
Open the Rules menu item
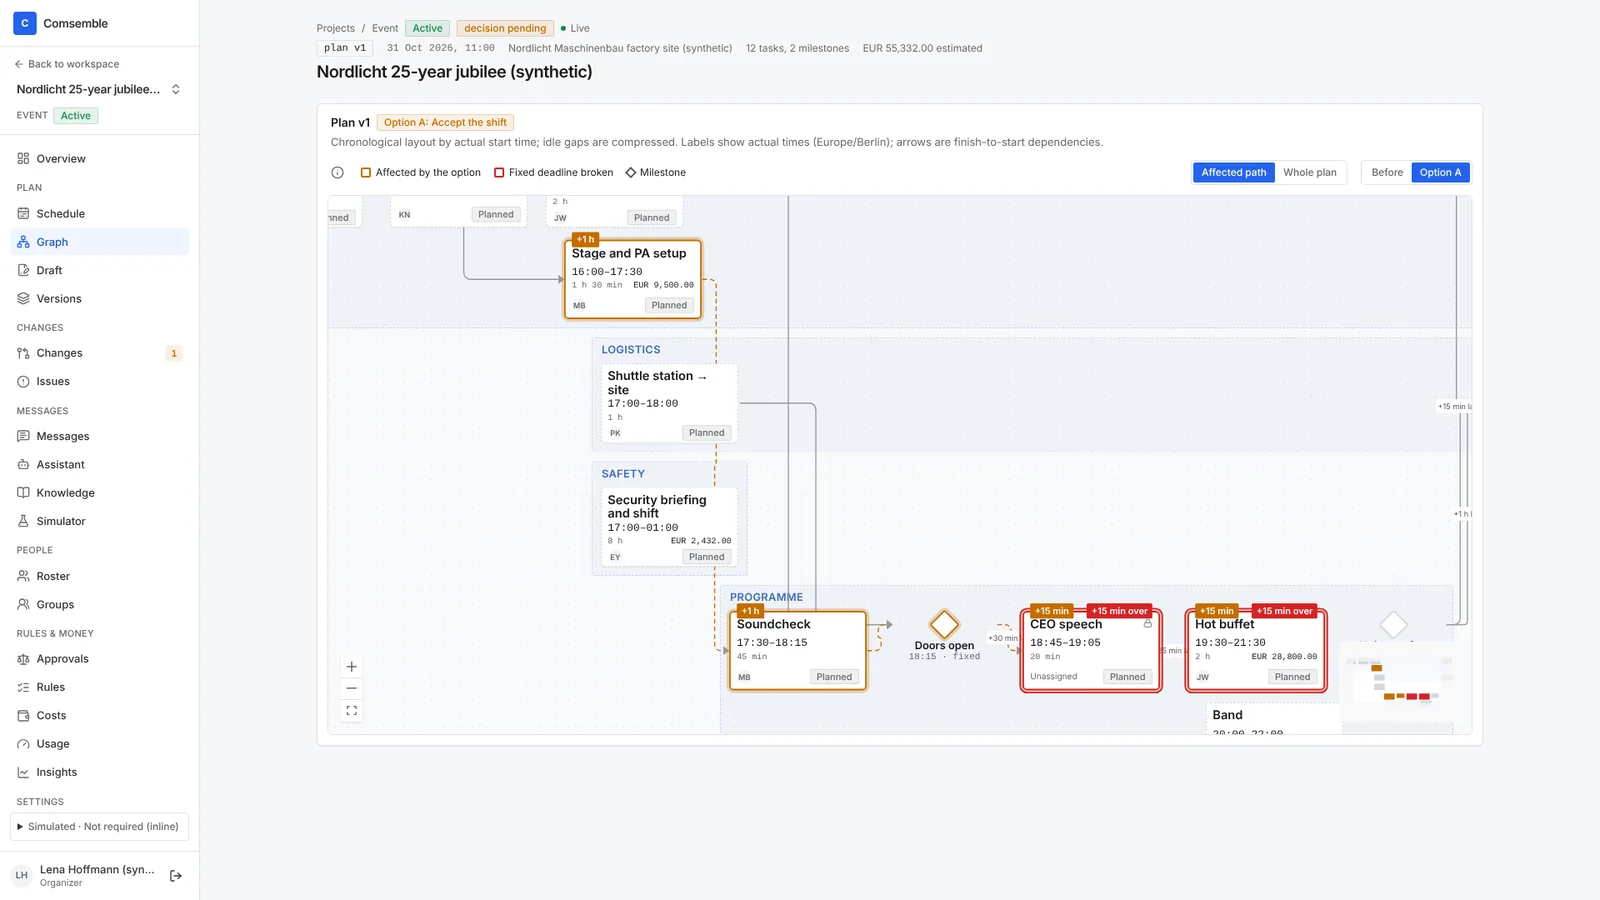pos(99,688)
